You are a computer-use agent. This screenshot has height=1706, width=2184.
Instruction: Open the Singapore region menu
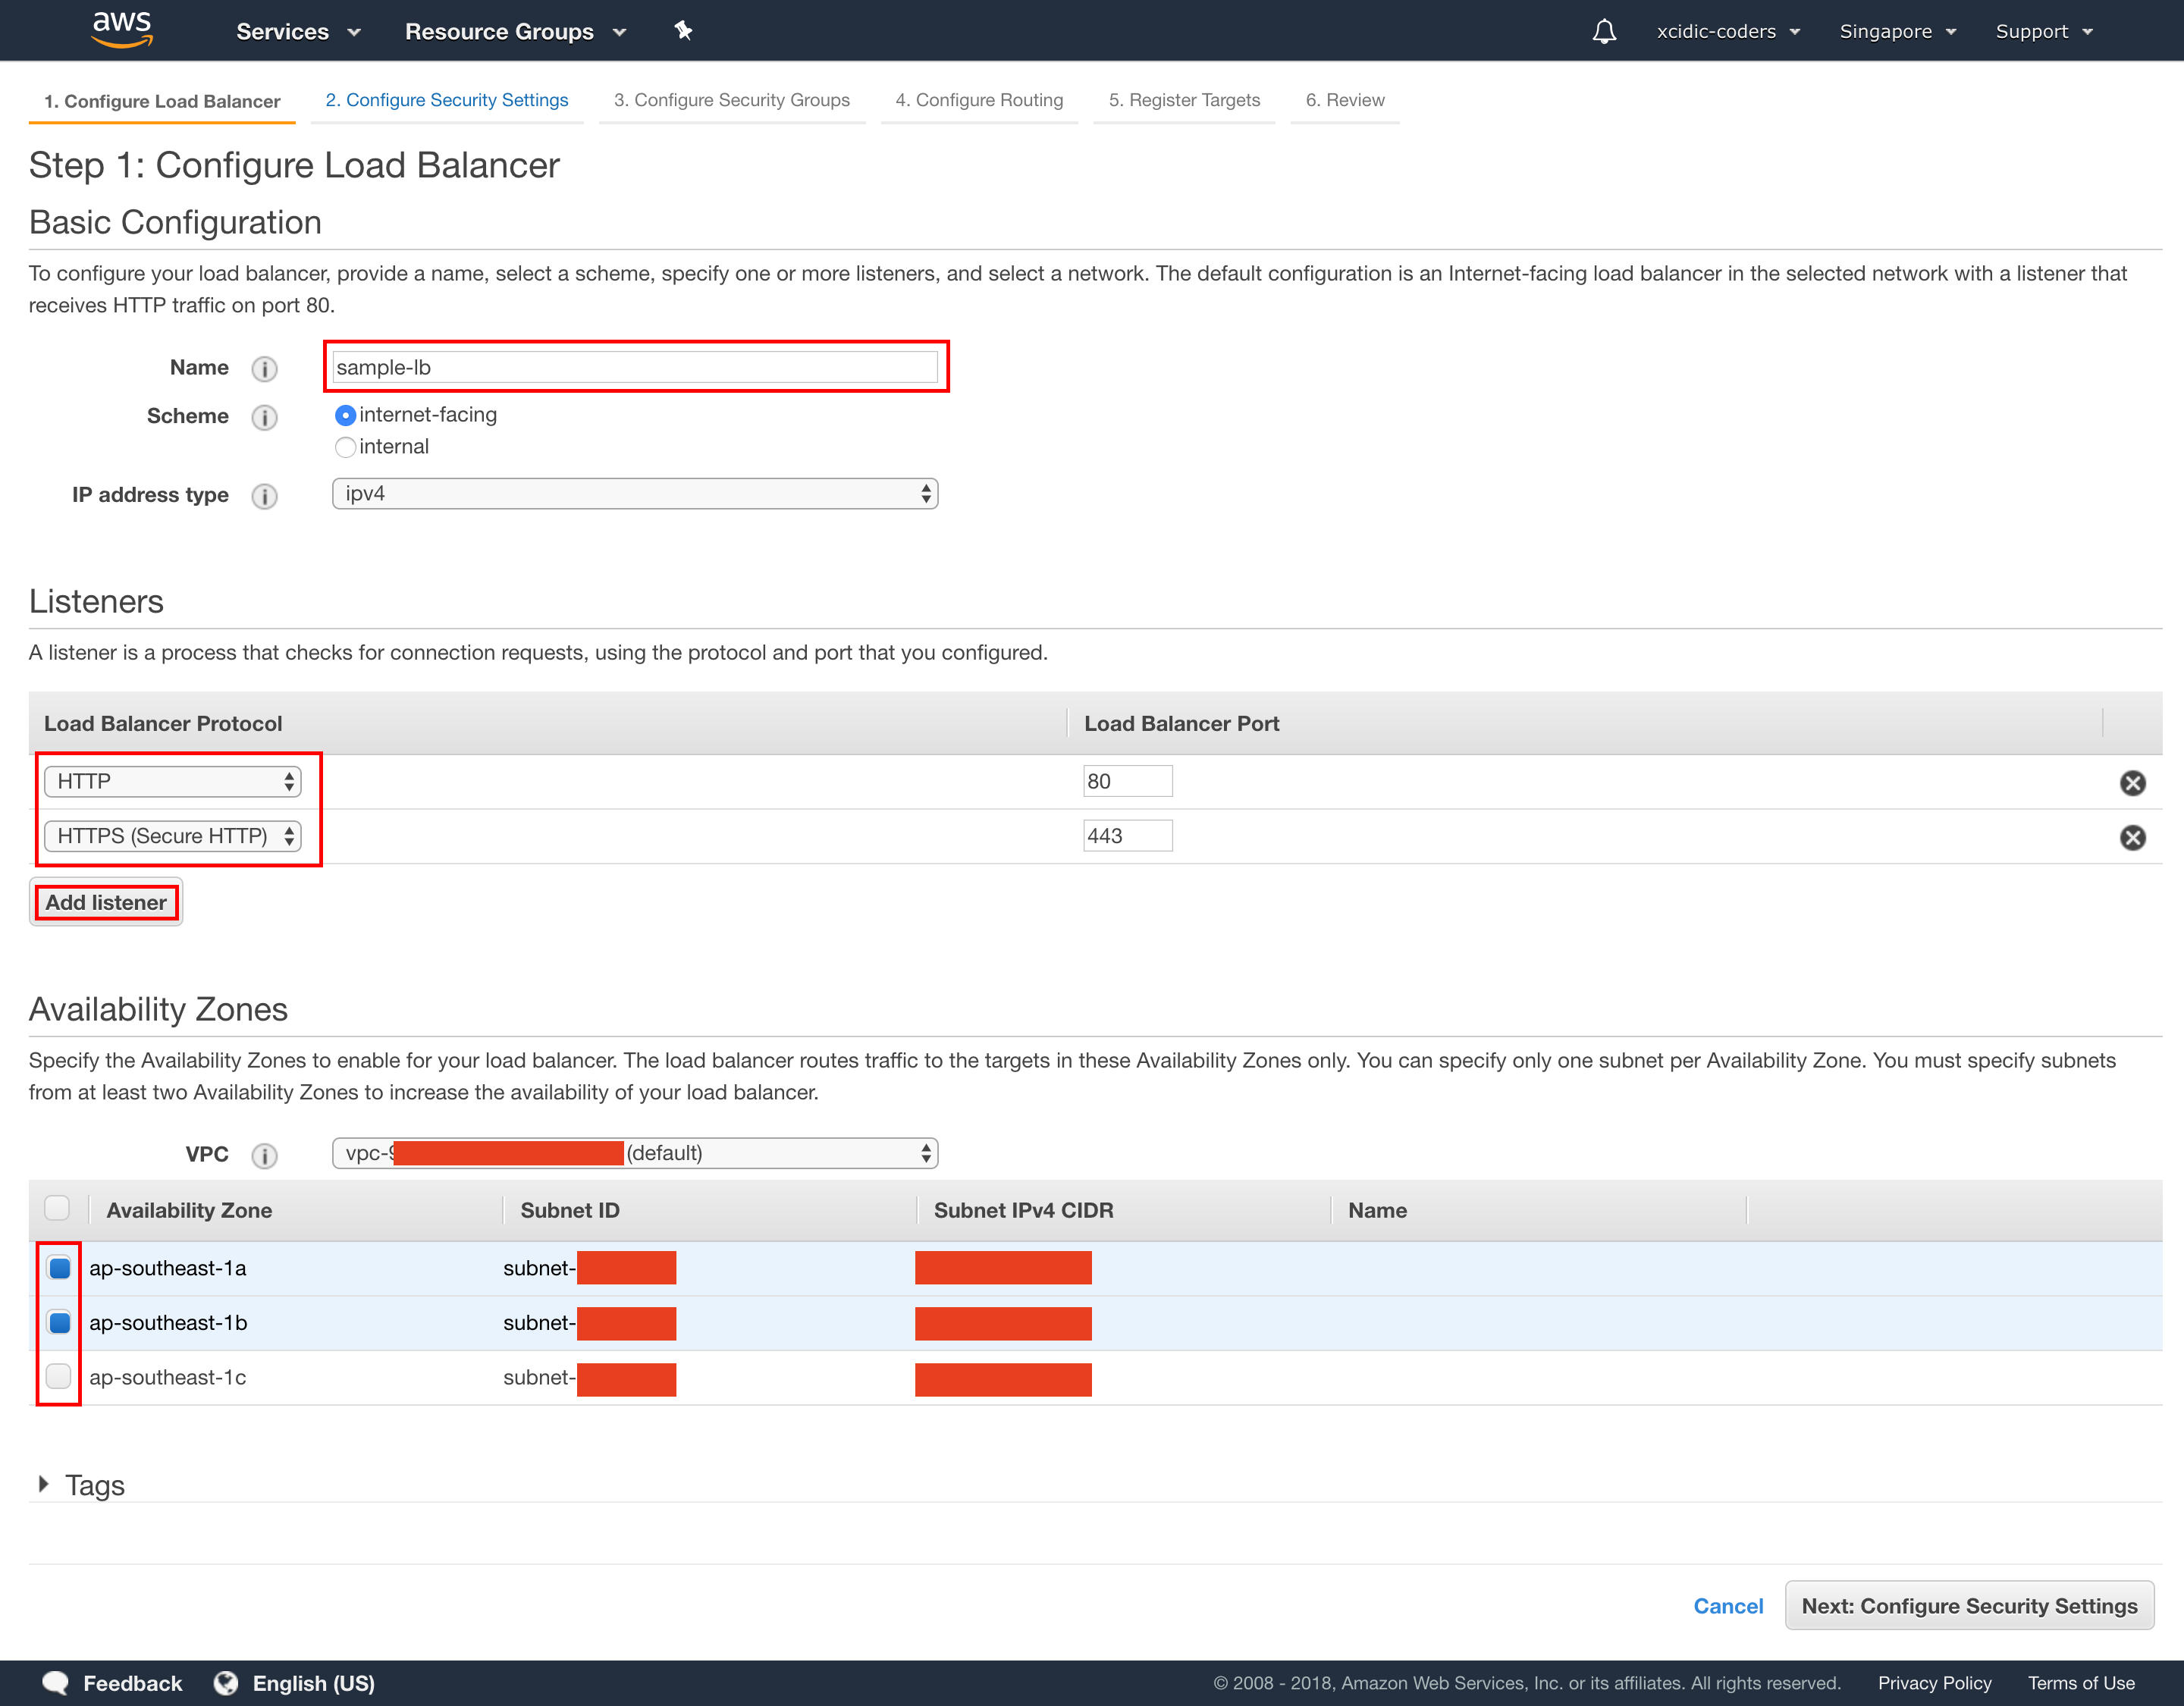coord(1897,32)
